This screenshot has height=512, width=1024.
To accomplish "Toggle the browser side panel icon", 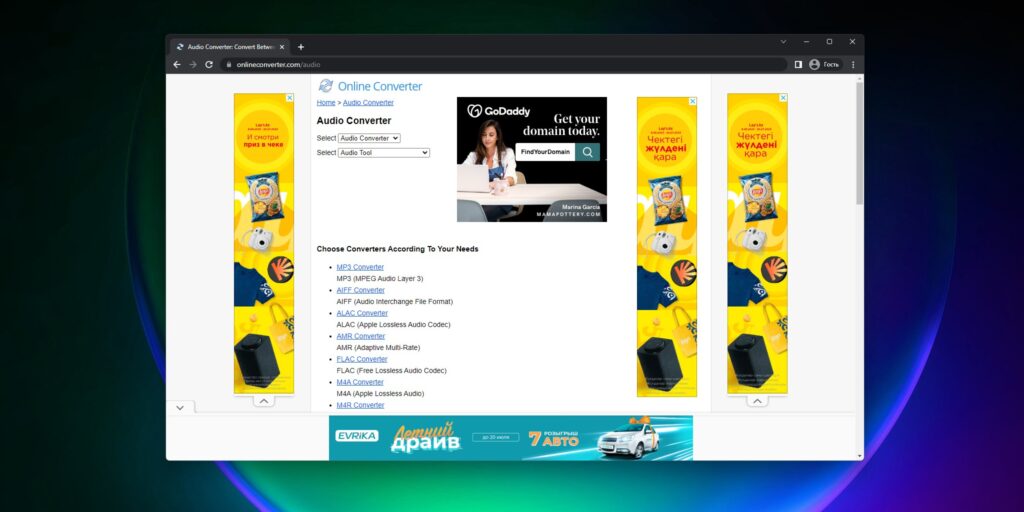I will pyautogui.click(x=798, y=65).
